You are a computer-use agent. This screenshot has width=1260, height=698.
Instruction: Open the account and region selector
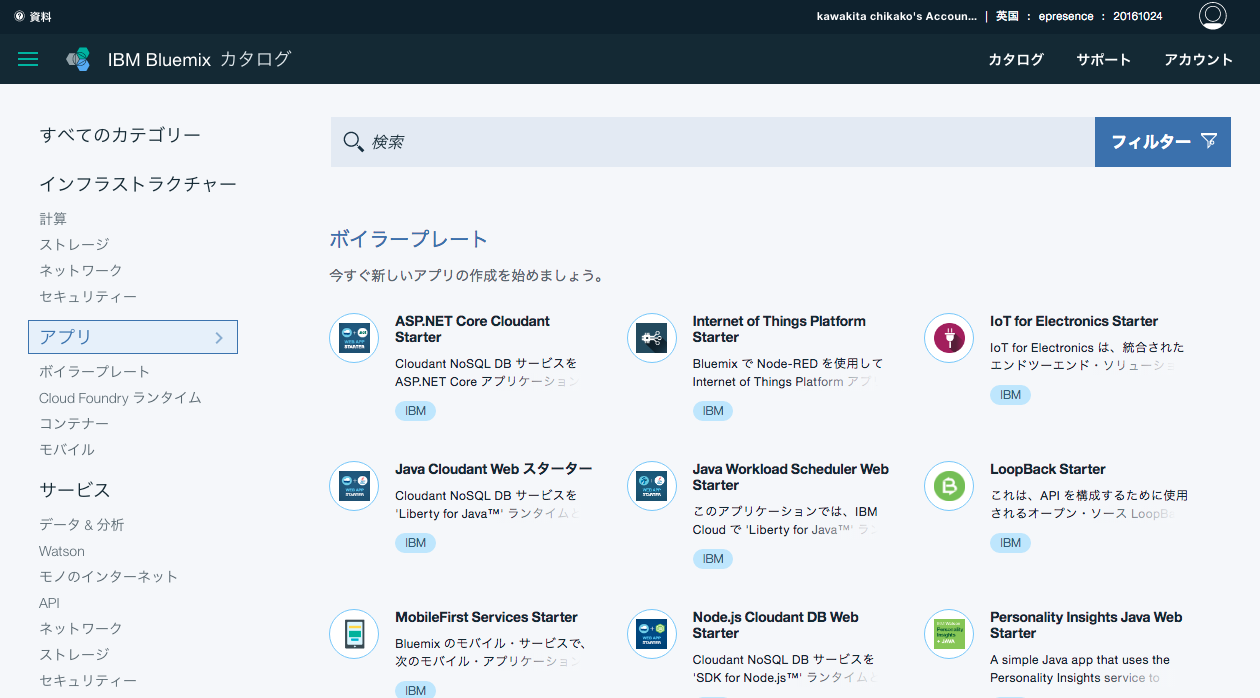[990, 16]
